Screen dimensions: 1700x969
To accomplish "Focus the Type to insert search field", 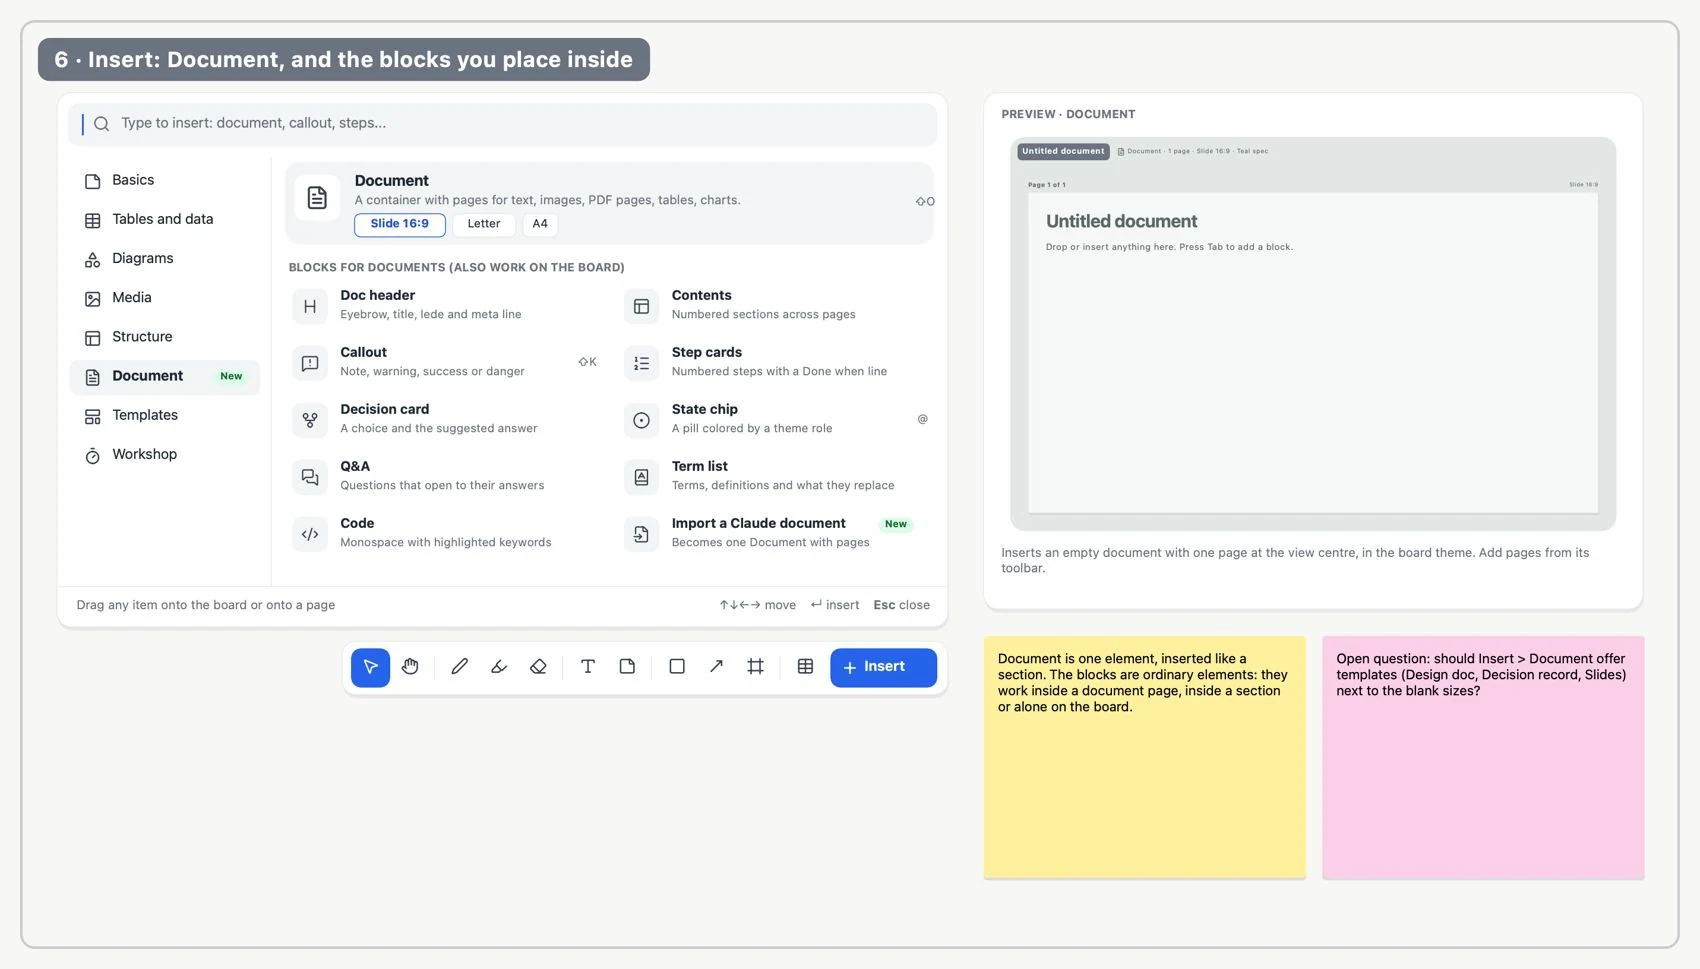I will click(503, 124).
